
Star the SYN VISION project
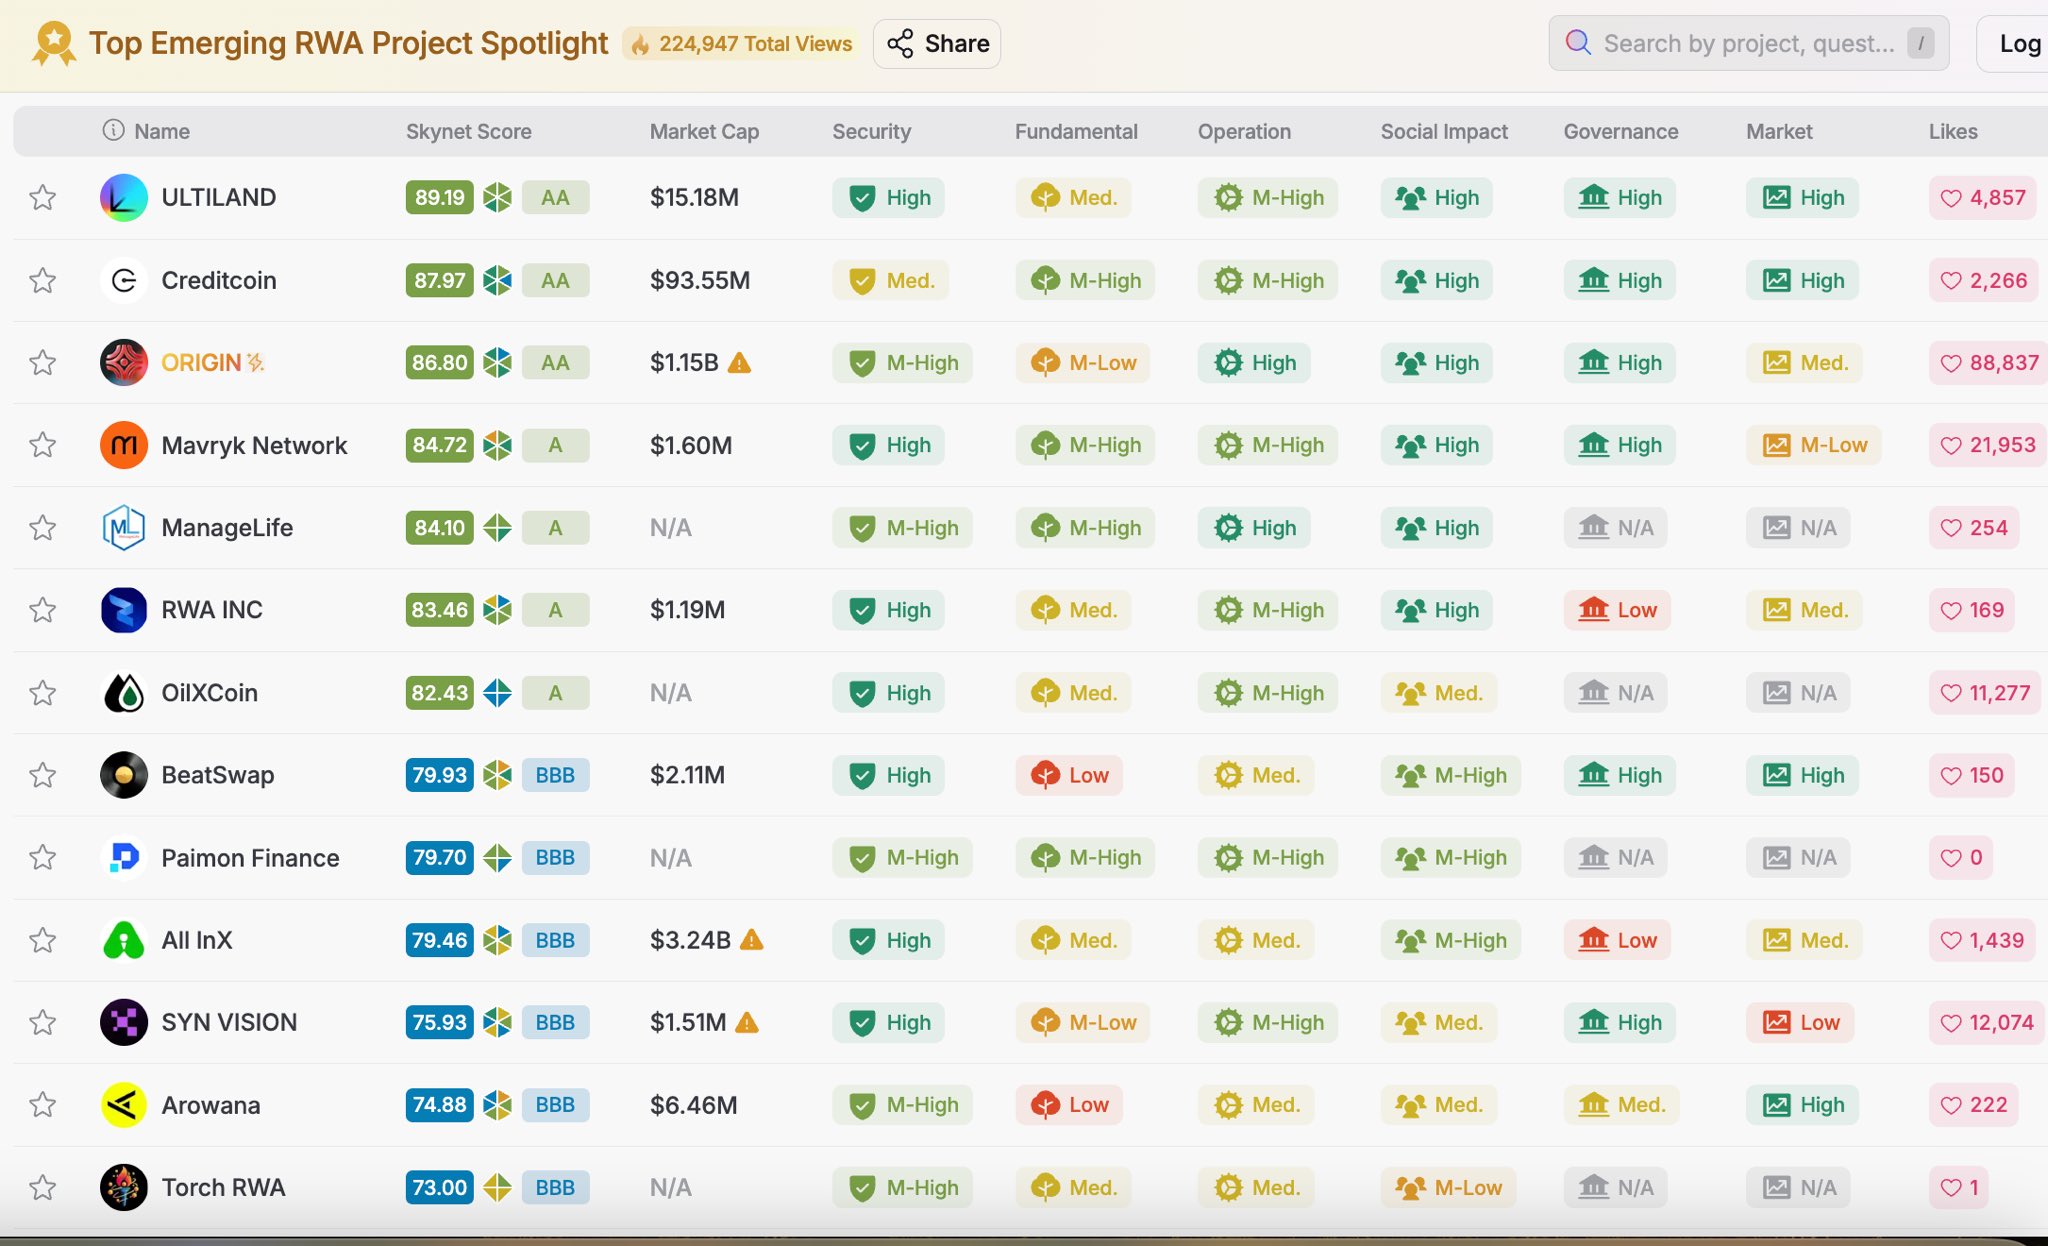[42, 1023]
